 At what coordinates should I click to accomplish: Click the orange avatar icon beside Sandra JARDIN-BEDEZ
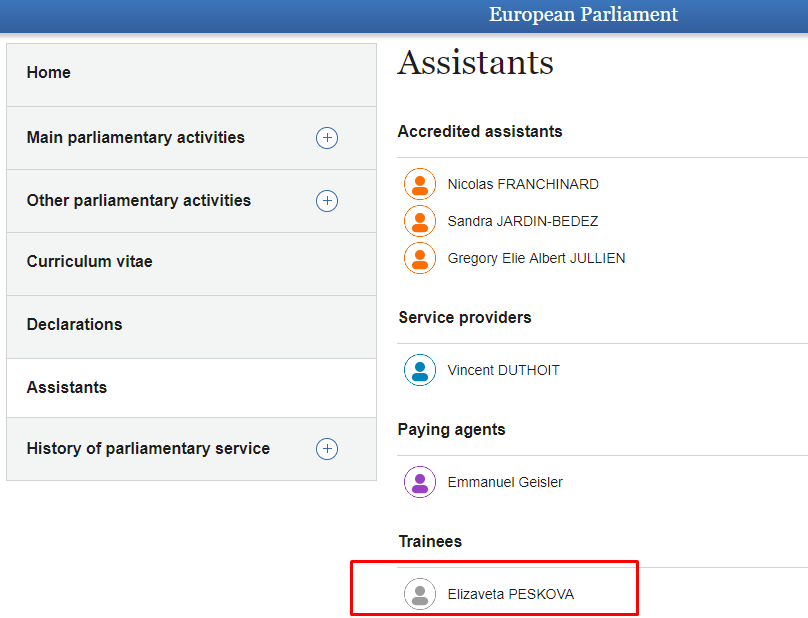[x=420, y=221]
